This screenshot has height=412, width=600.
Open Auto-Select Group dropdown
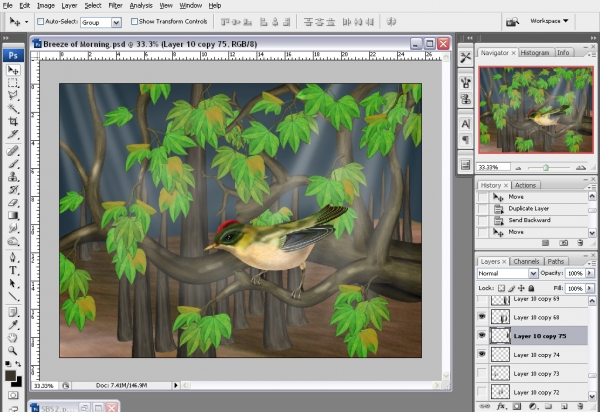point(117,23)
